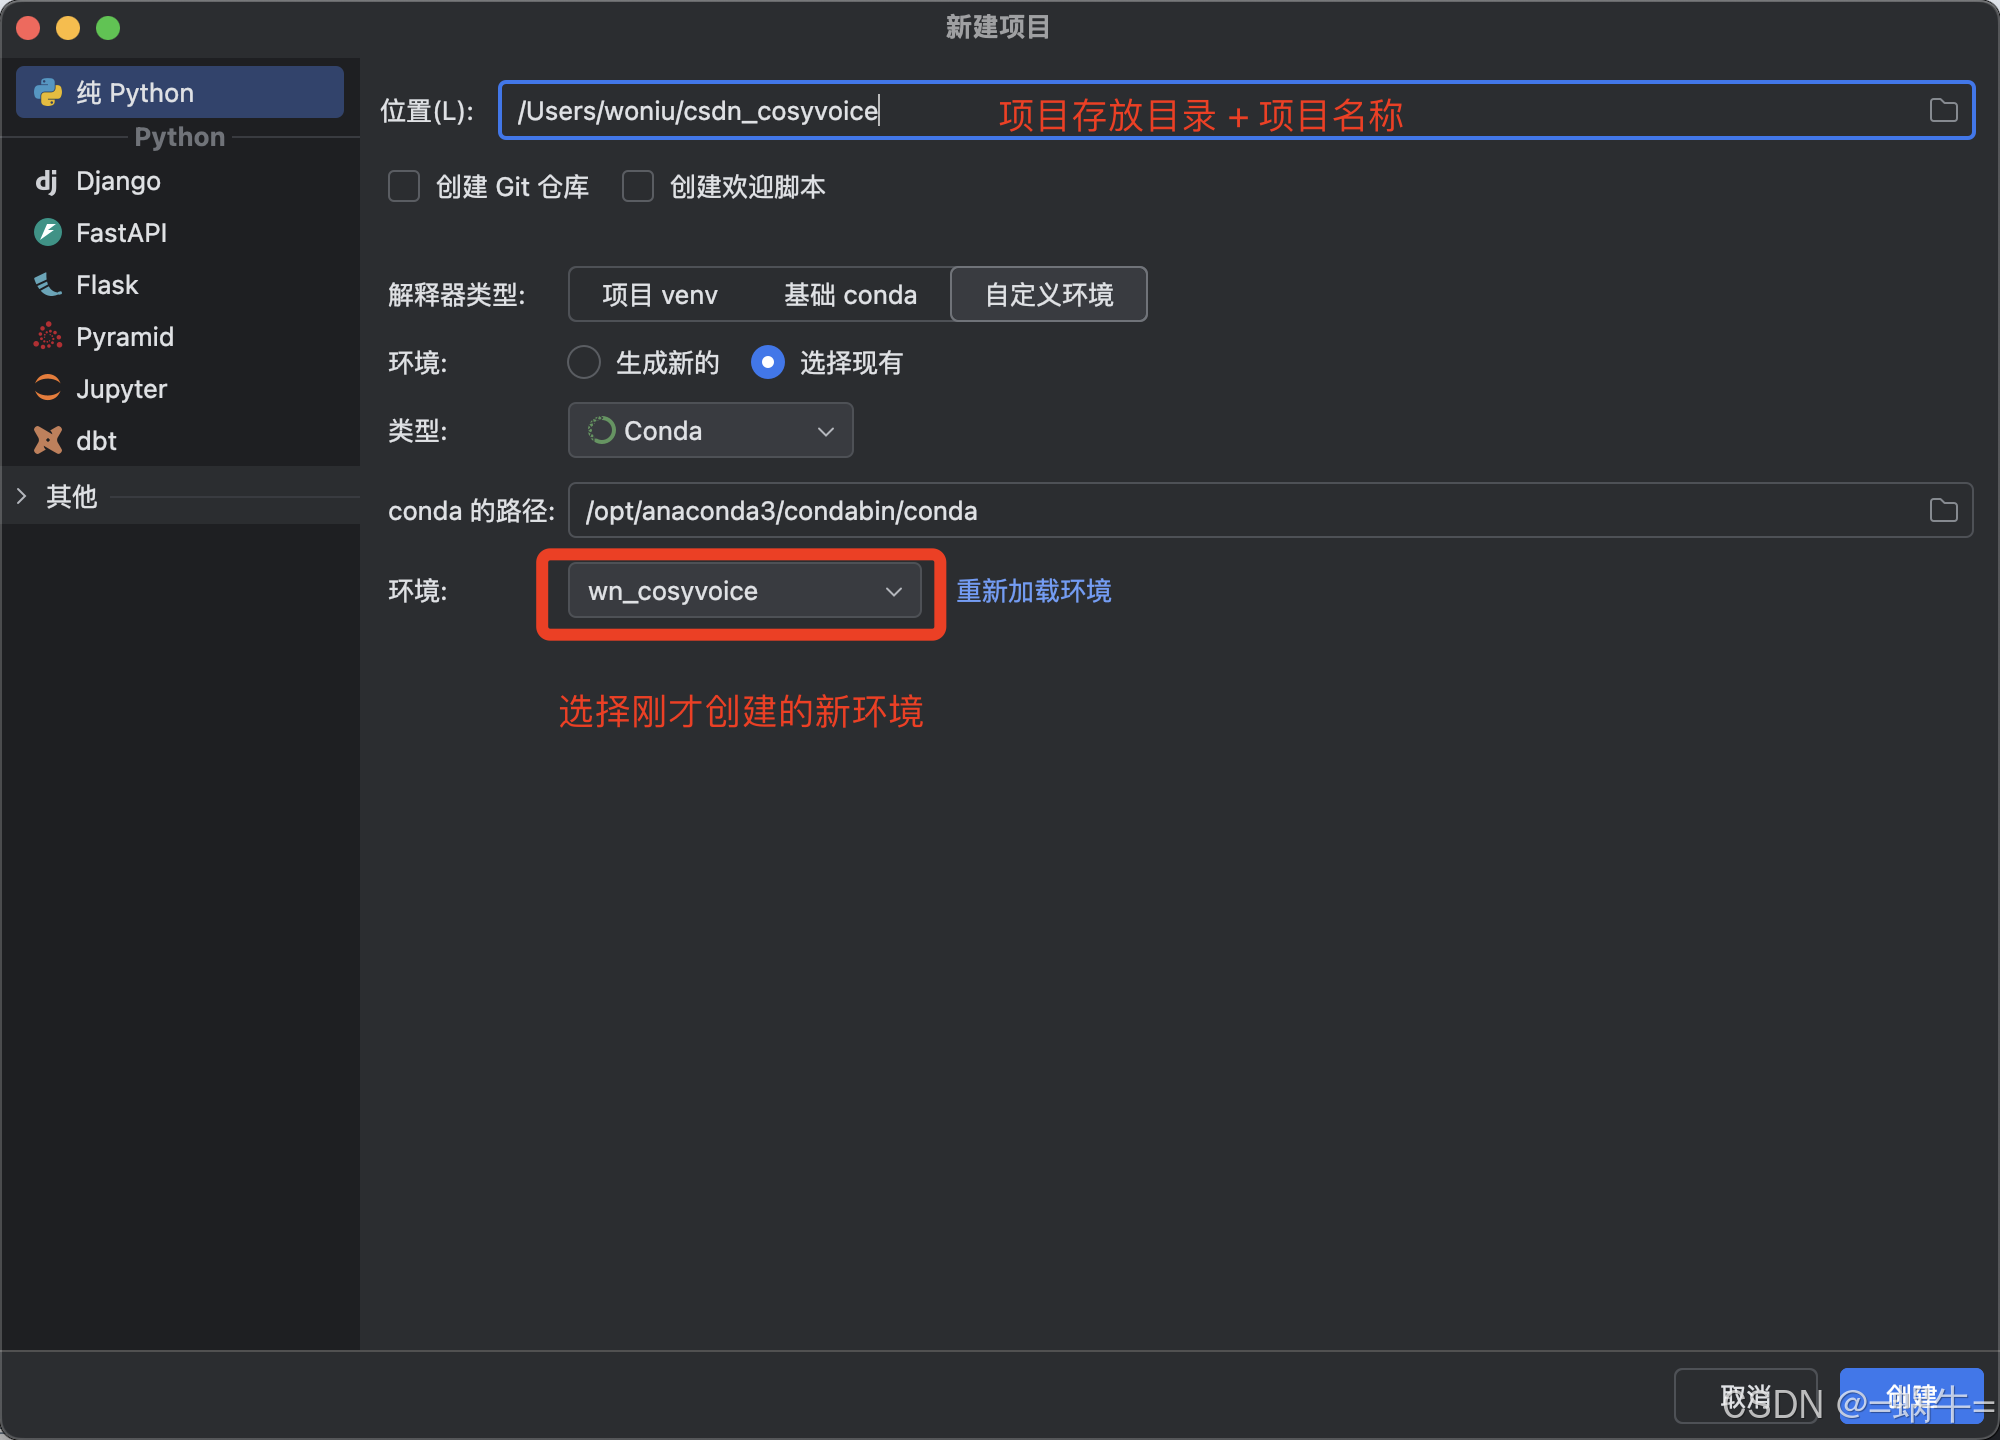Pick the Flask project icon

[x=47, y=285]
